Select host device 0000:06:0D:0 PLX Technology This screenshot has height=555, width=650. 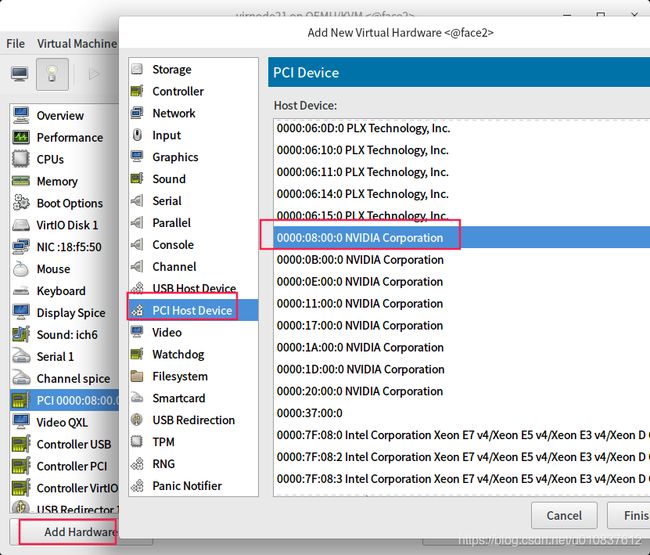coord(461,128)
